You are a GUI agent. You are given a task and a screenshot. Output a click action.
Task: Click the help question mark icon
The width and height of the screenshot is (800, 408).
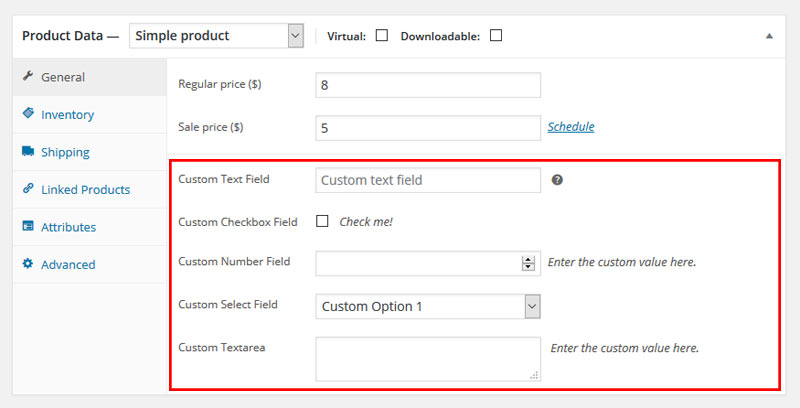tap(557, 180)
